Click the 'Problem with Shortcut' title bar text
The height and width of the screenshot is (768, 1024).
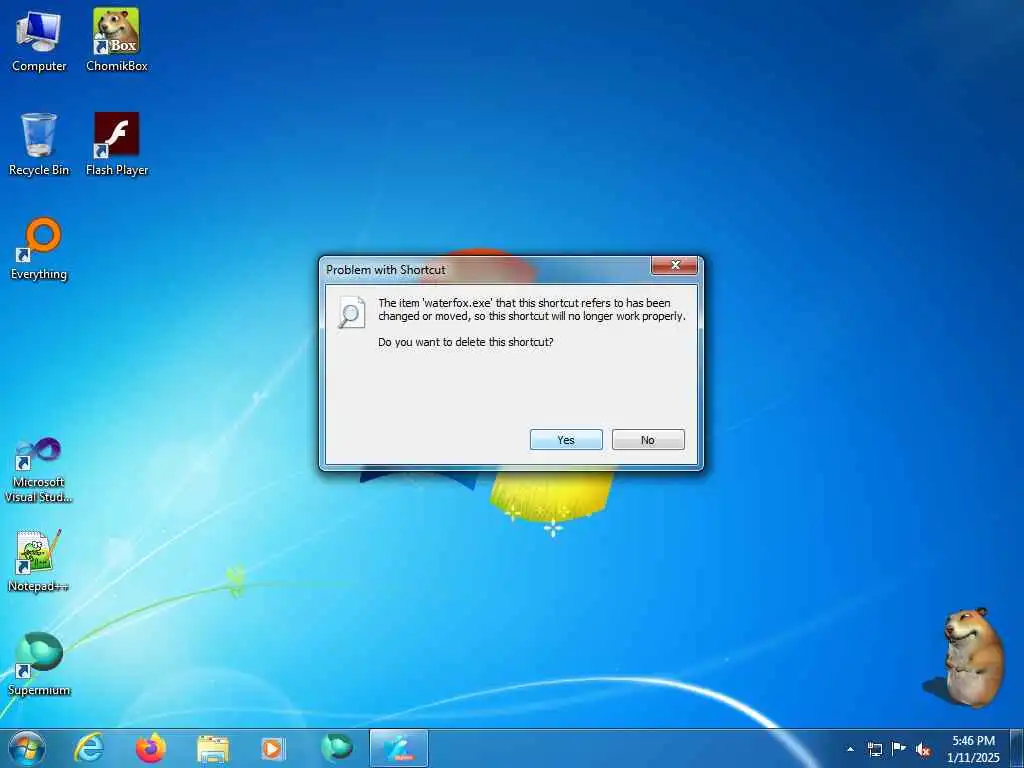386,270
